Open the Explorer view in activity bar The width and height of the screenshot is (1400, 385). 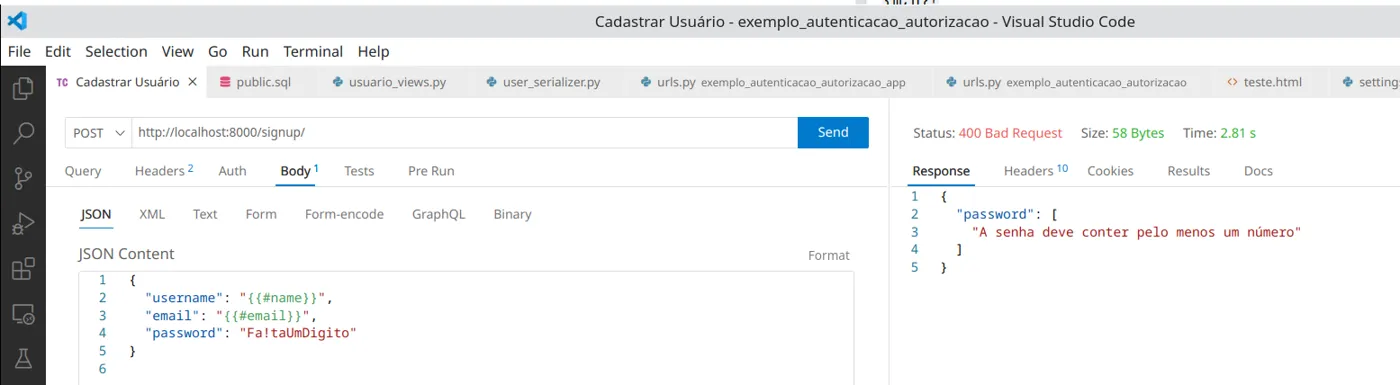tap(23, 89)
